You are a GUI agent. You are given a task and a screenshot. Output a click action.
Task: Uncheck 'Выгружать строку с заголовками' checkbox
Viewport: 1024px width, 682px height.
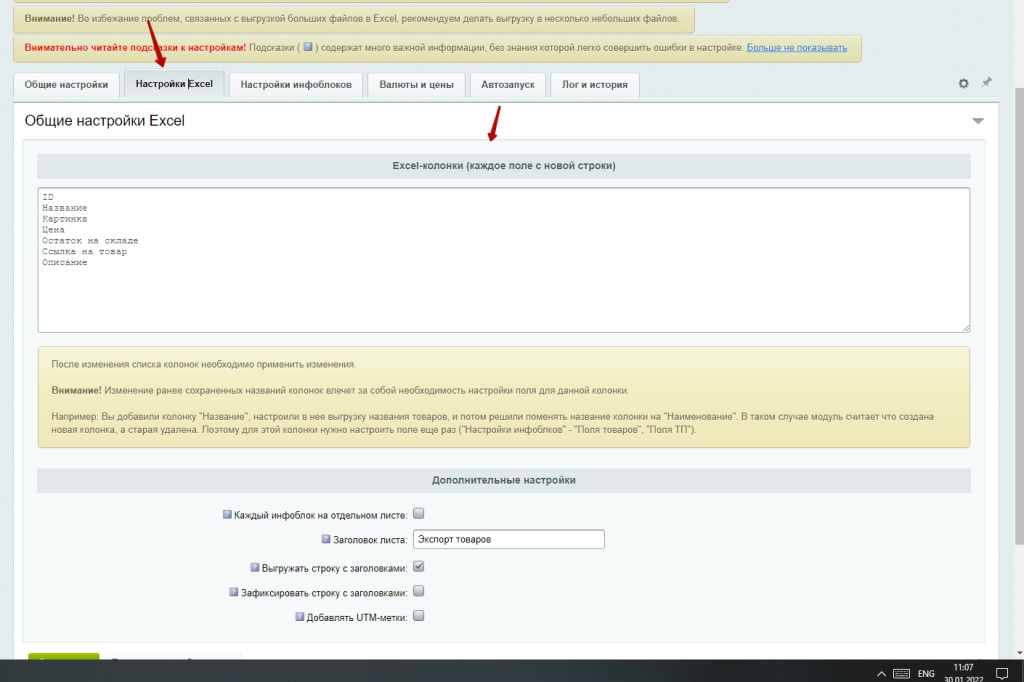[419, 566]
